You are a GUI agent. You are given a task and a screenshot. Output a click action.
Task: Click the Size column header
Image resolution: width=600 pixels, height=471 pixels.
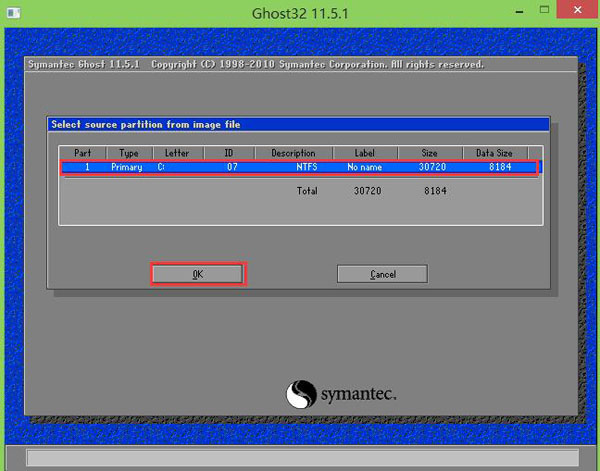pyautogui.click(x=430, y=153)
